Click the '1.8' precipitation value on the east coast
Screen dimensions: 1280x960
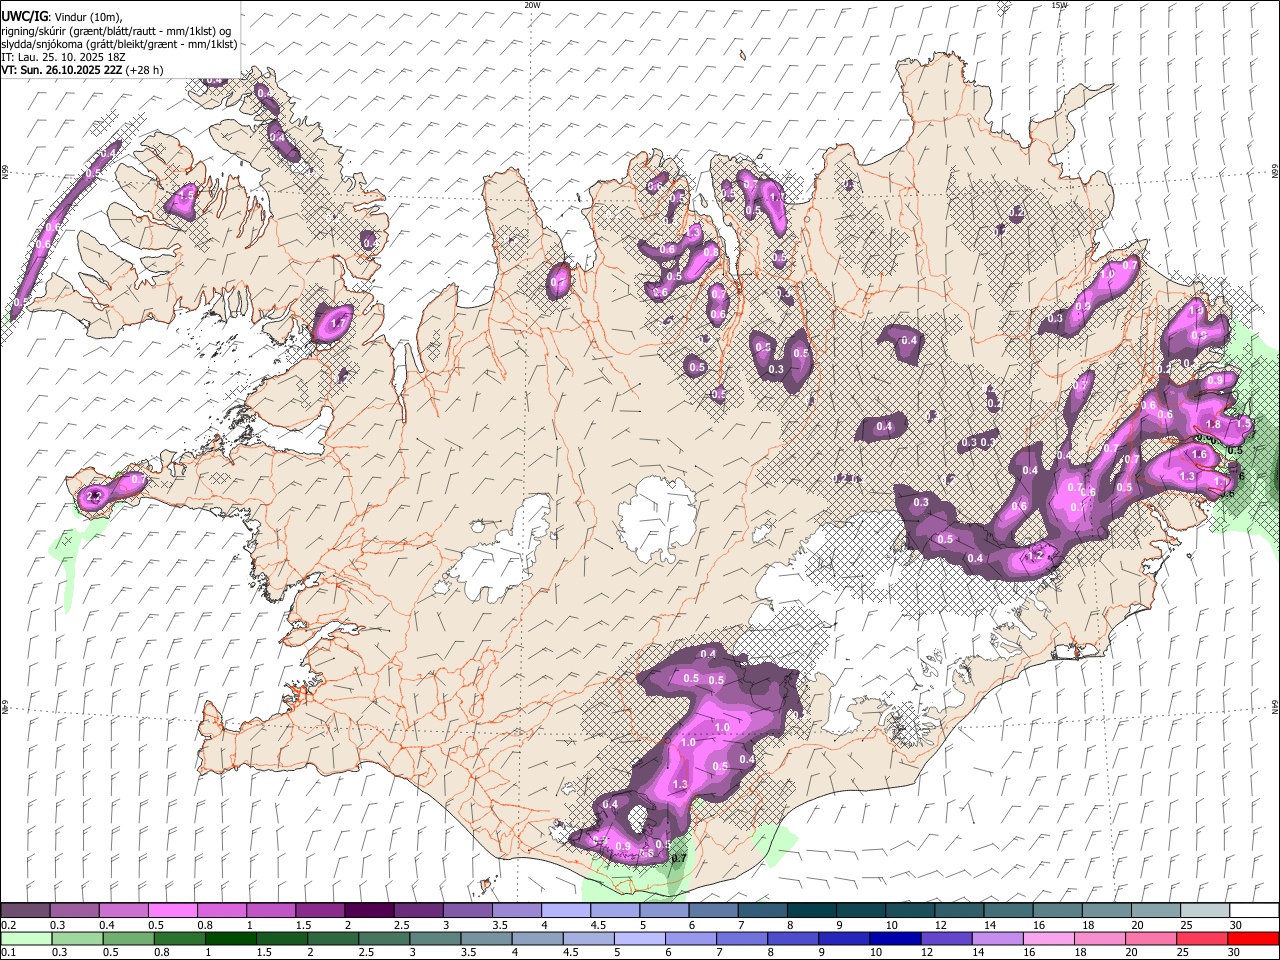pos(1214,424)
